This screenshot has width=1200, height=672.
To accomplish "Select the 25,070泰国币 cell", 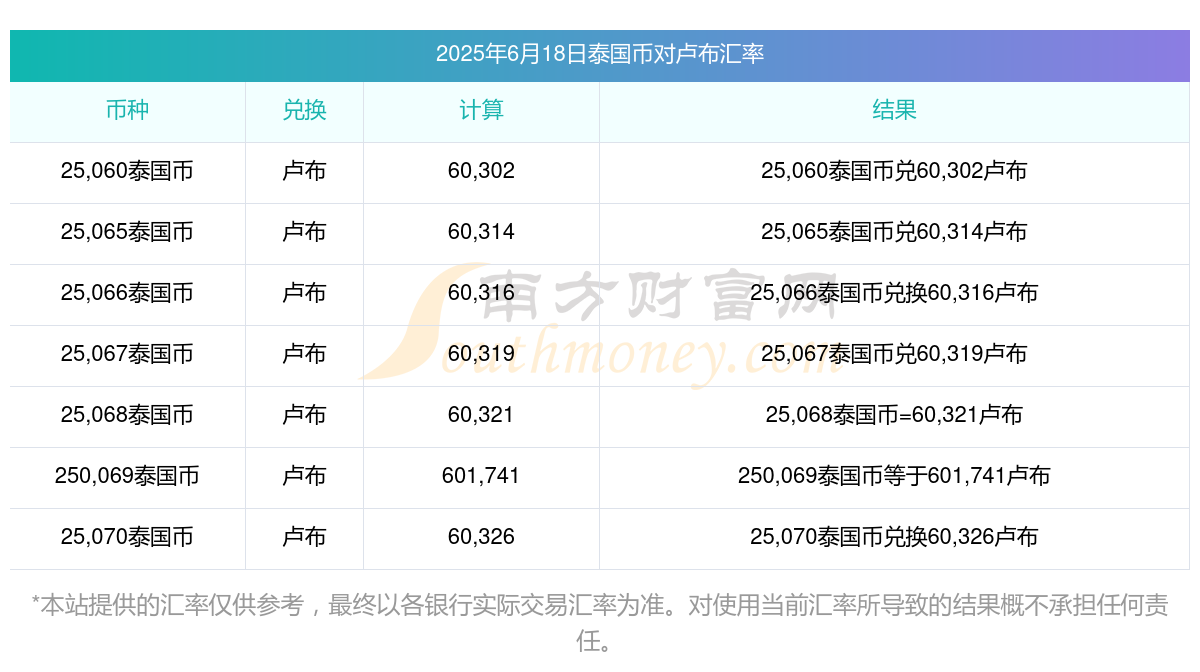I will pos(127,537).
